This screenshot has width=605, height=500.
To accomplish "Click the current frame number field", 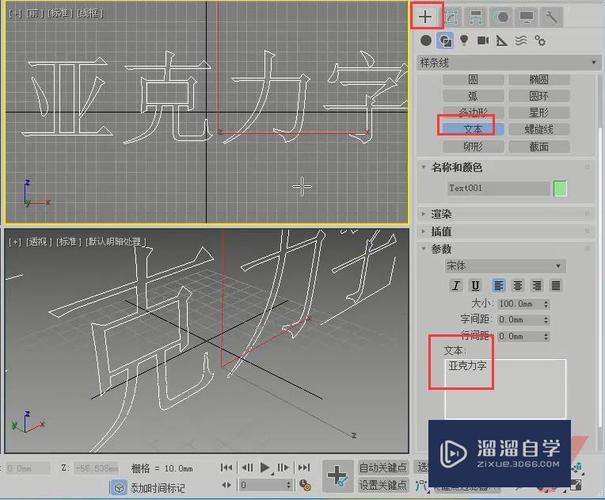I will coord(262,485).
